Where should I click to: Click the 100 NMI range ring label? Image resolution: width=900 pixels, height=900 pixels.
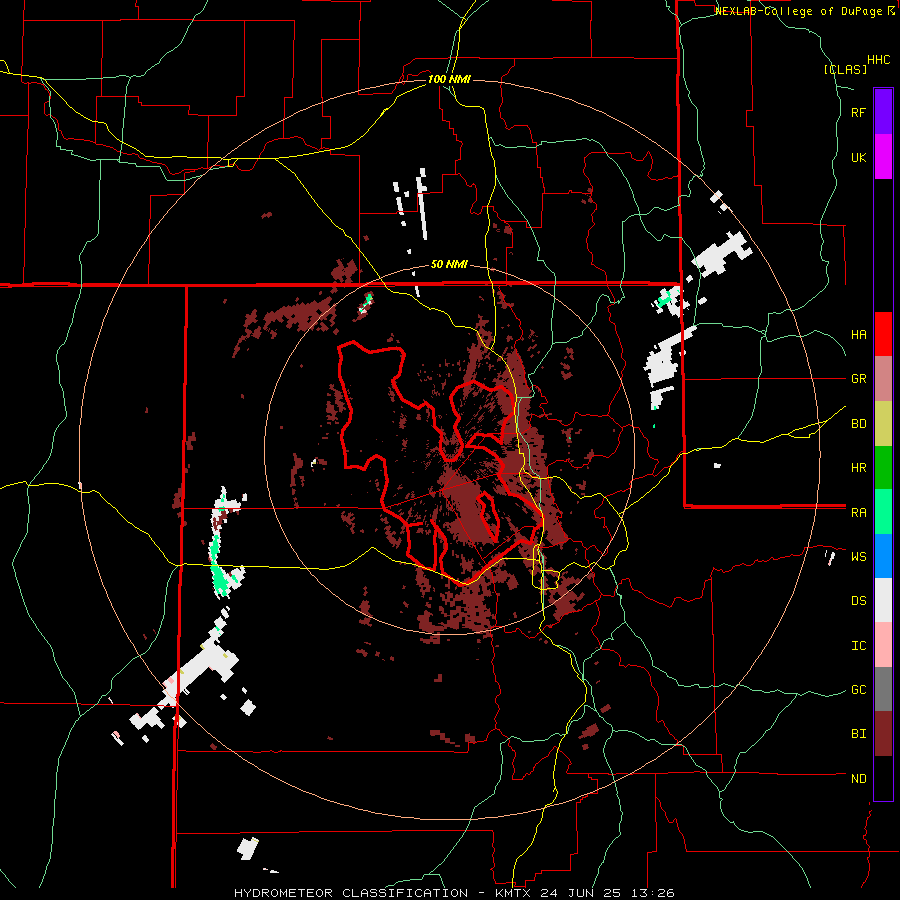click(449, 79)
